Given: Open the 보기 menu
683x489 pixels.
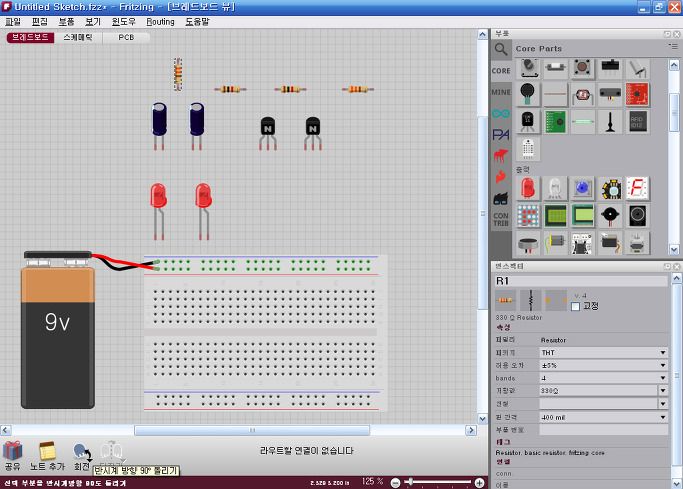Looking at the screenshot, I should pyautogui.click(x=93, y=21).
